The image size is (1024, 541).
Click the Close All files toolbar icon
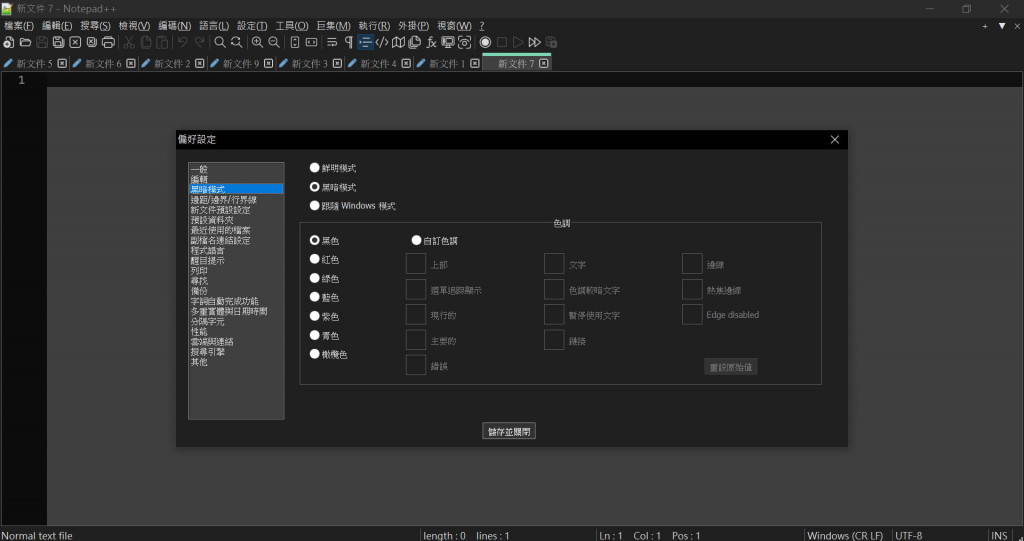92,42
